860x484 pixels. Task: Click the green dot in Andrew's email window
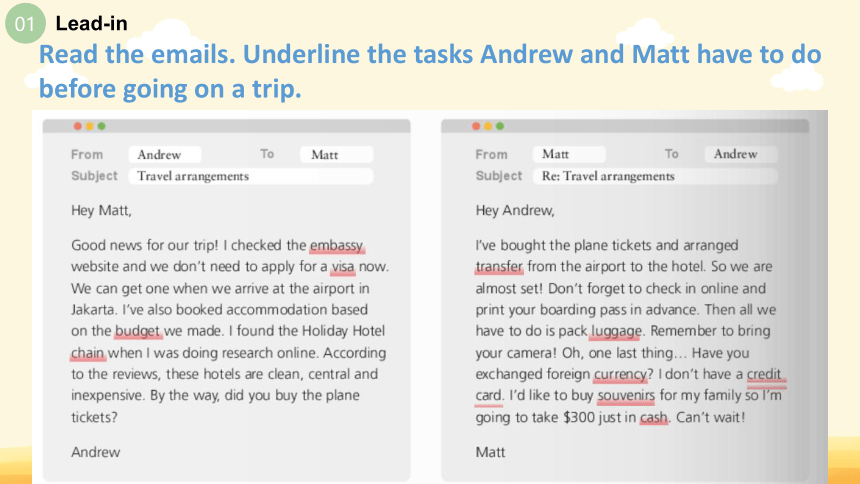point(101,126)
